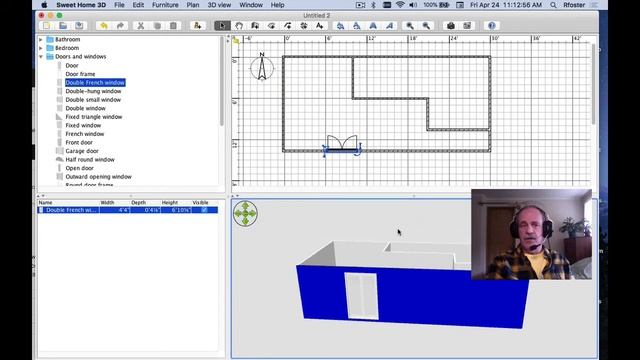Choose the Create polylines tool
The image size is (640, 360).
pyautogui.click(x=288, y=26)
